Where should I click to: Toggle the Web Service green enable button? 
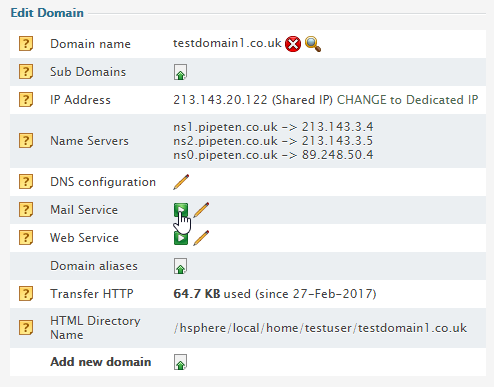[x=181, y=238]
